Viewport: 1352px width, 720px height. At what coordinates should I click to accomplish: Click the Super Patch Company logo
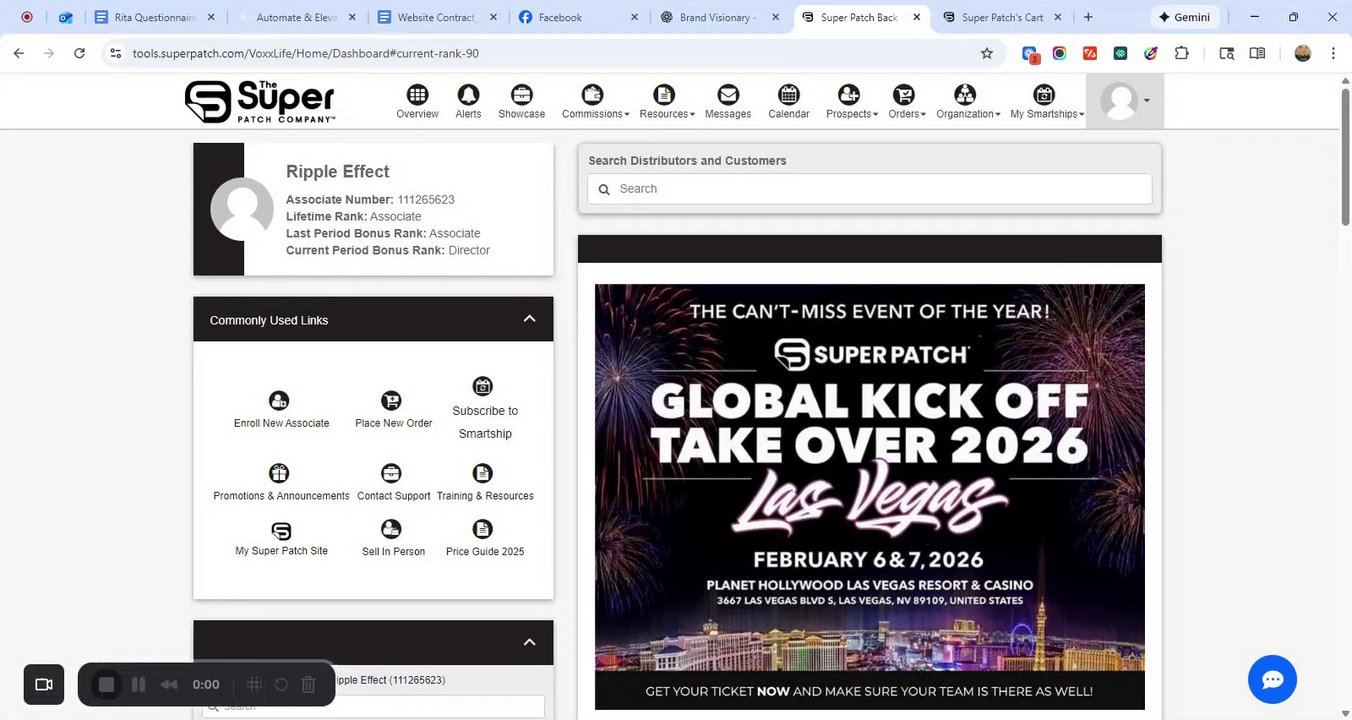tap(260, 101)
